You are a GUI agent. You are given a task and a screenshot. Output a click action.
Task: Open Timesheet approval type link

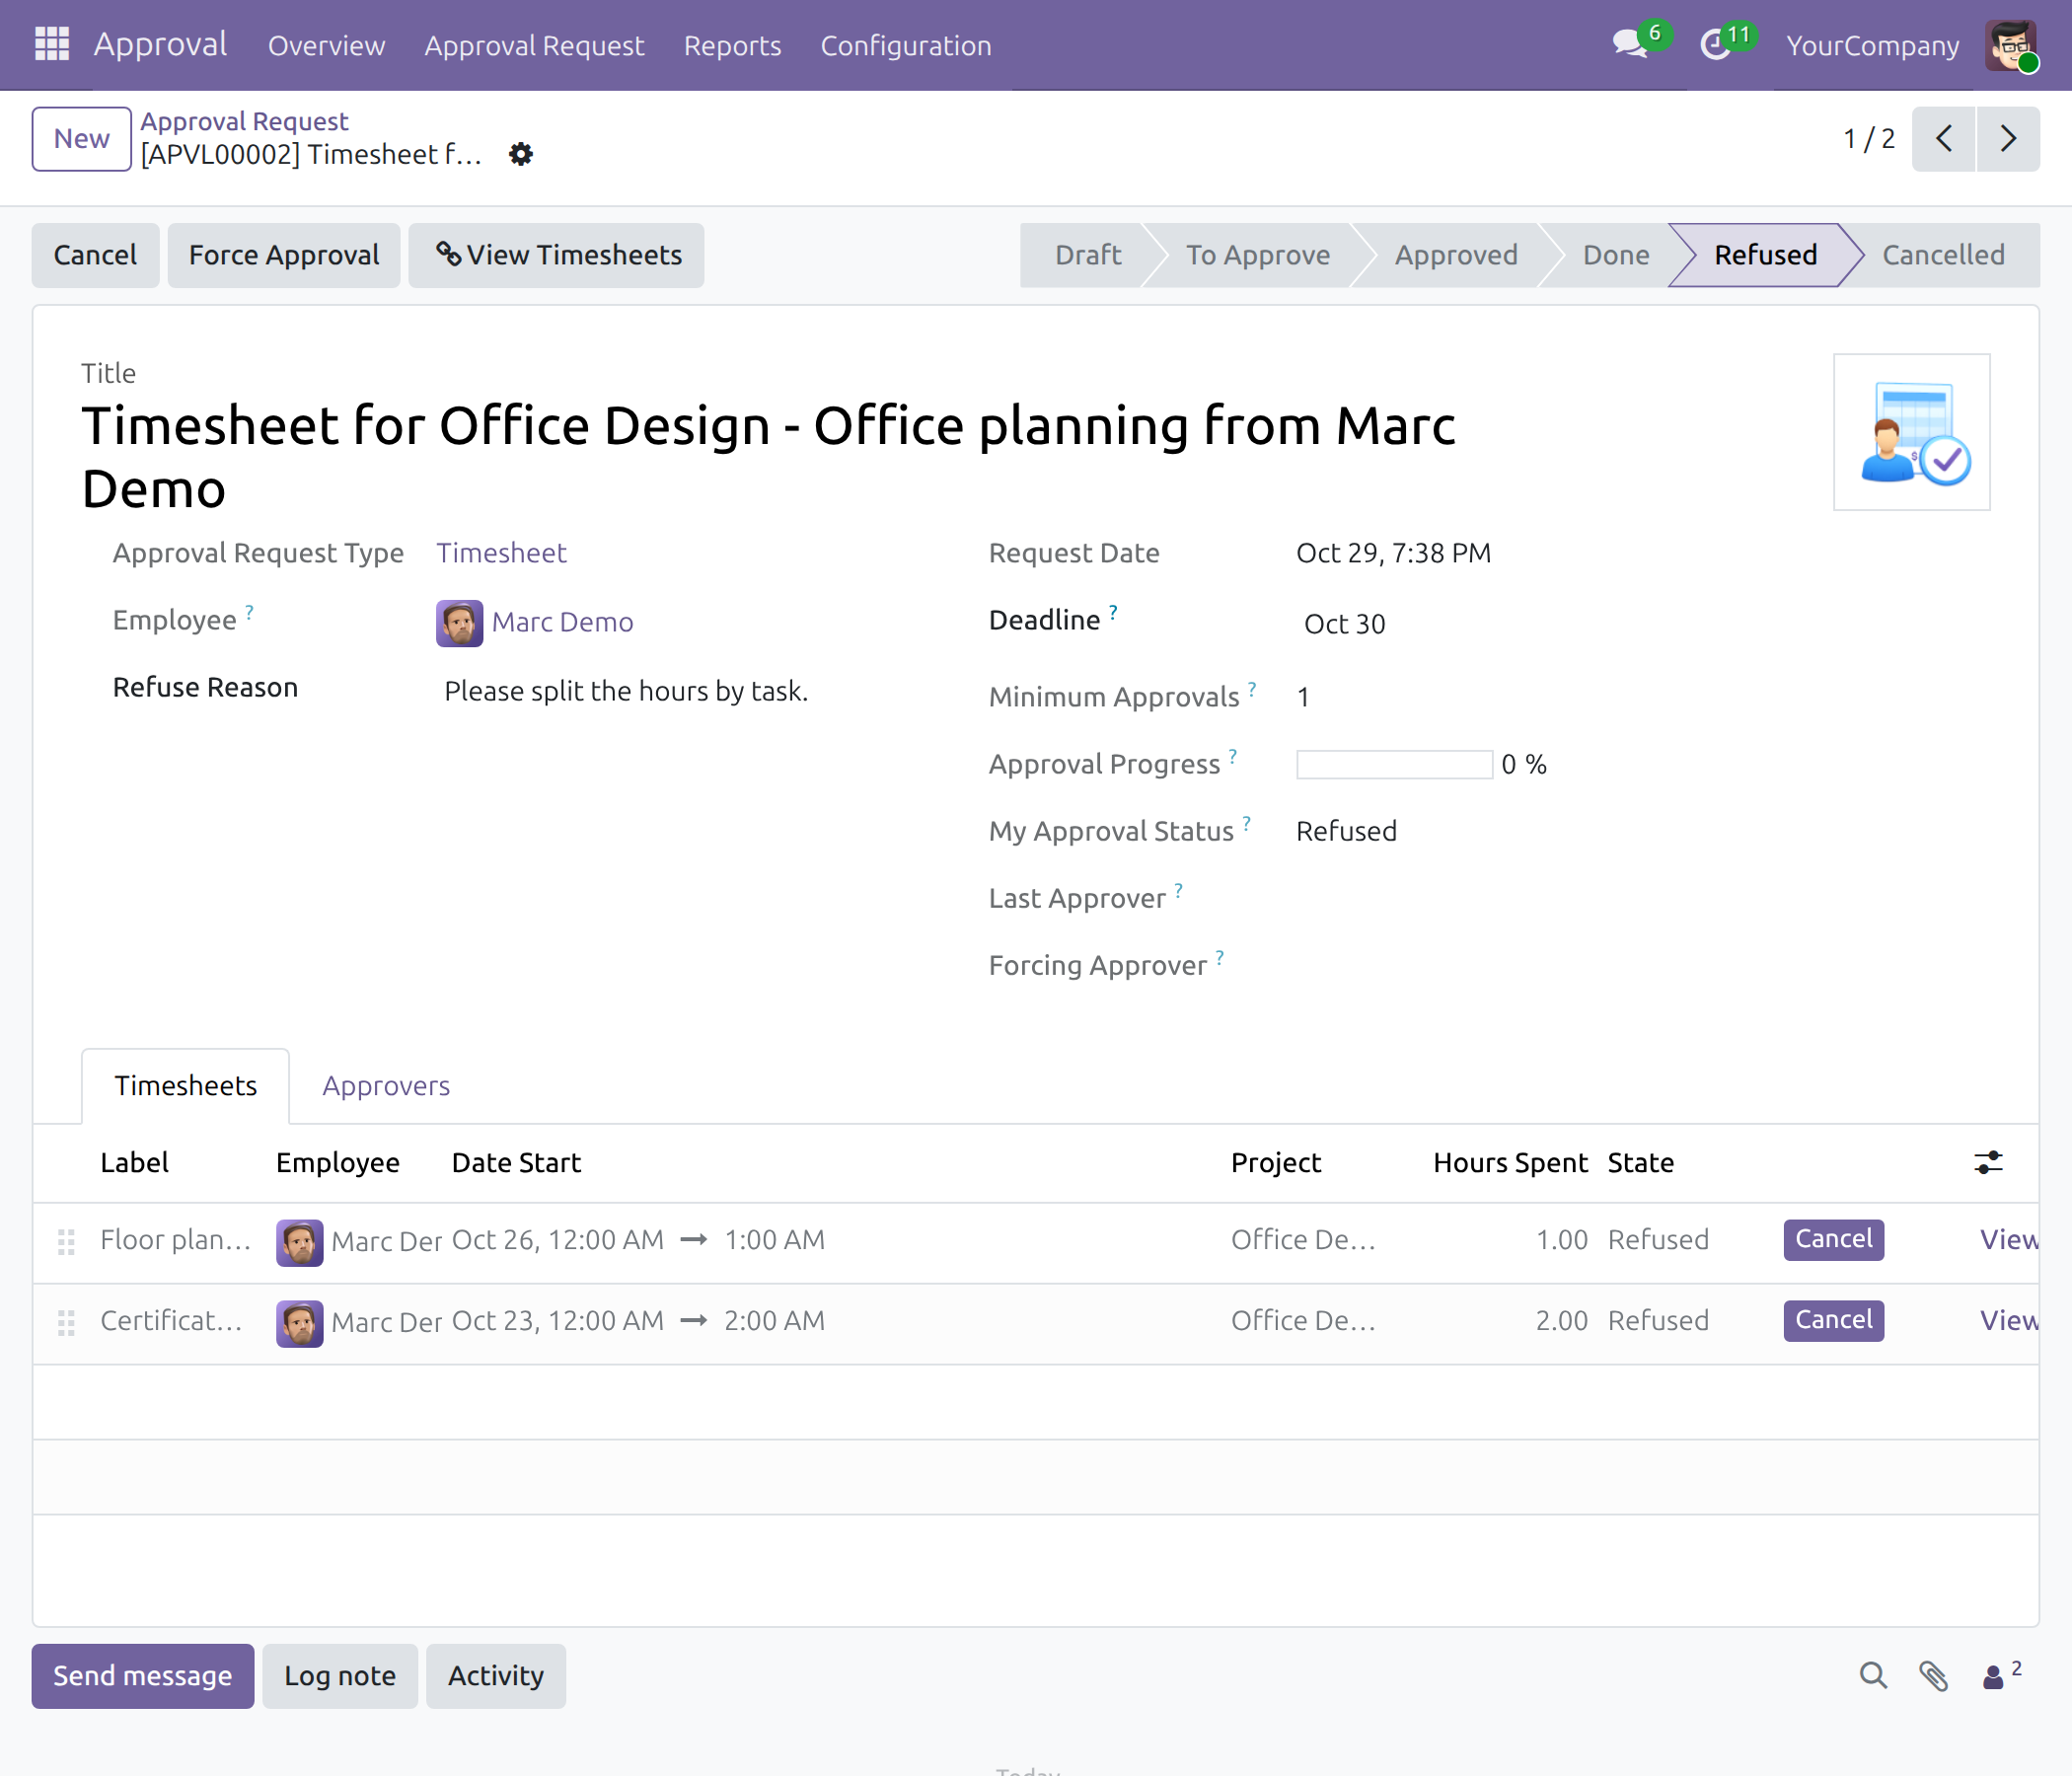[501, 553]
